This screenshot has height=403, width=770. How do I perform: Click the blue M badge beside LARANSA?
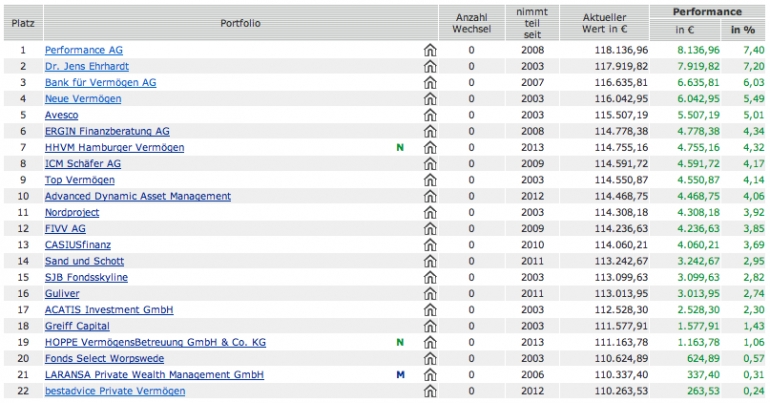coord(400,375)
